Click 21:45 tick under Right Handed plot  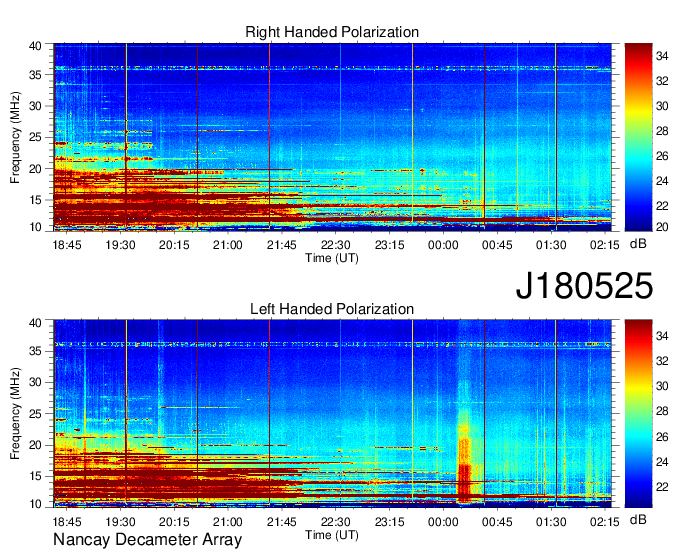[x=281, y=245]
